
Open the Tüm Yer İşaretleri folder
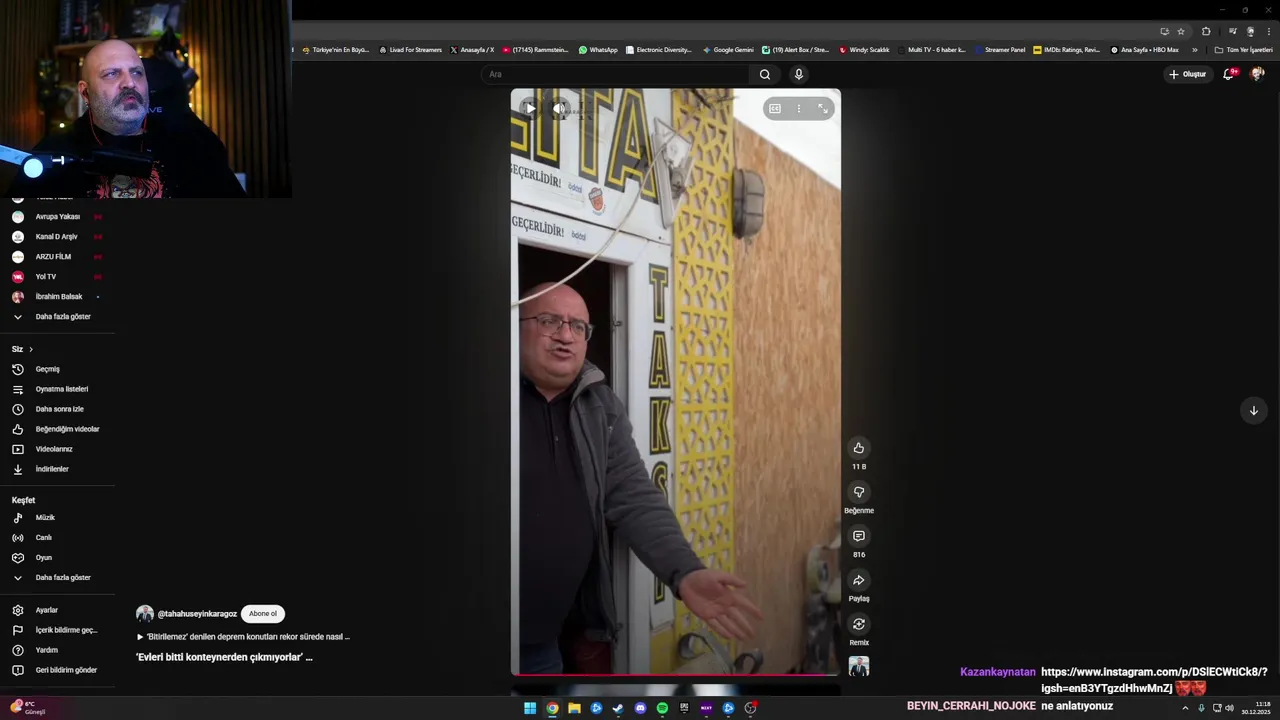(x=1244, y=49)
